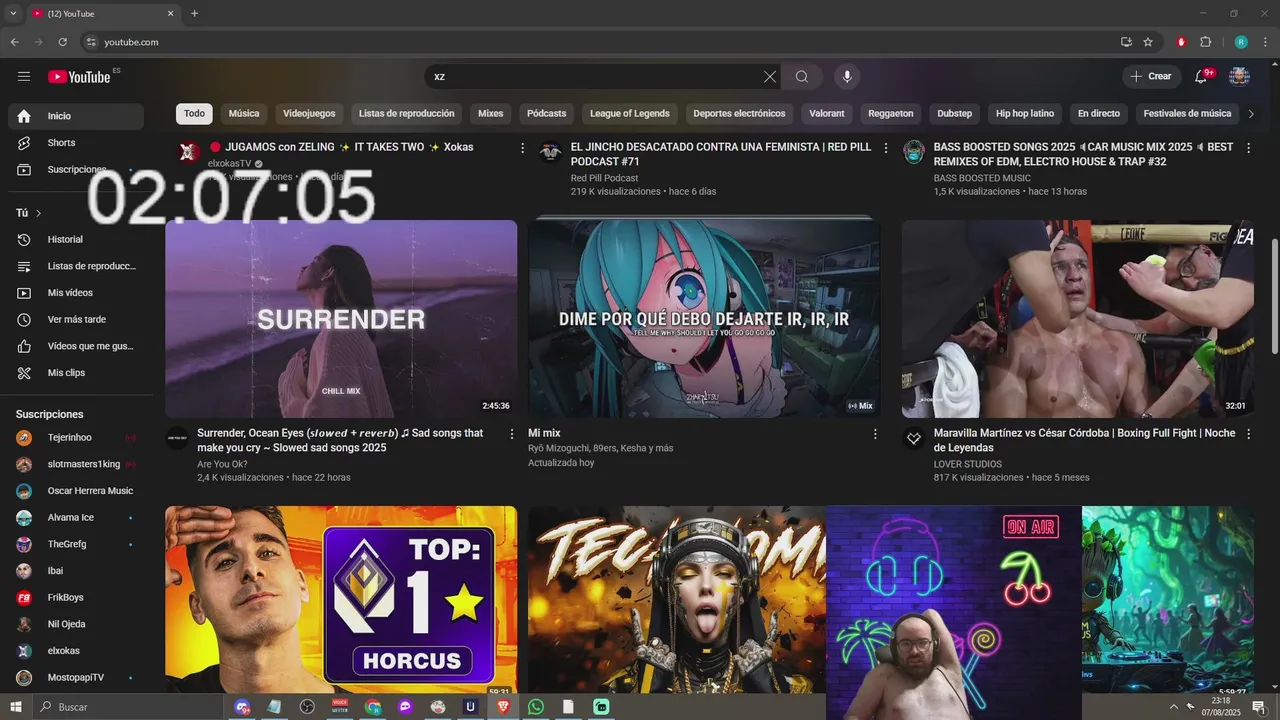Go to the YouTube logo home

[x=79, y=77]
